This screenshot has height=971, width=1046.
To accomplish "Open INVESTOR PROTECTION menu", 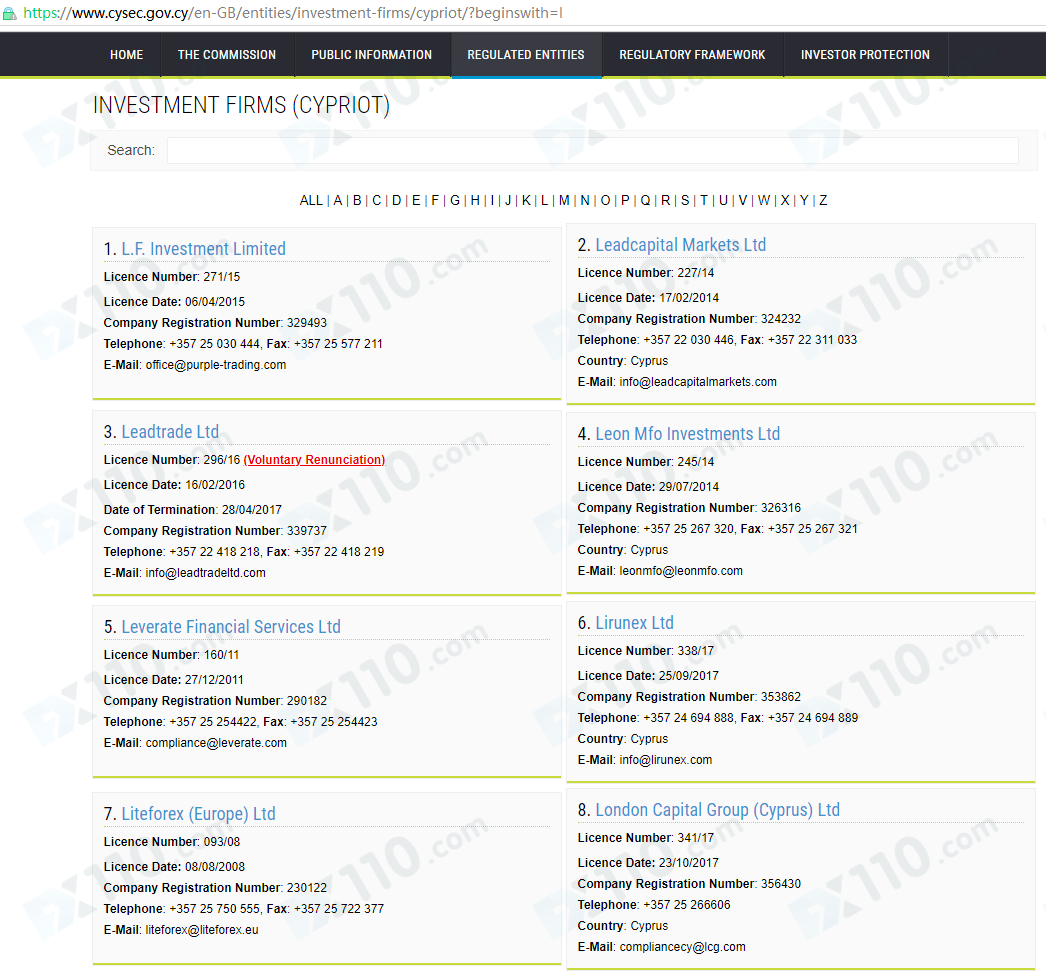I will pyautogui.click(x=865, y=55).
